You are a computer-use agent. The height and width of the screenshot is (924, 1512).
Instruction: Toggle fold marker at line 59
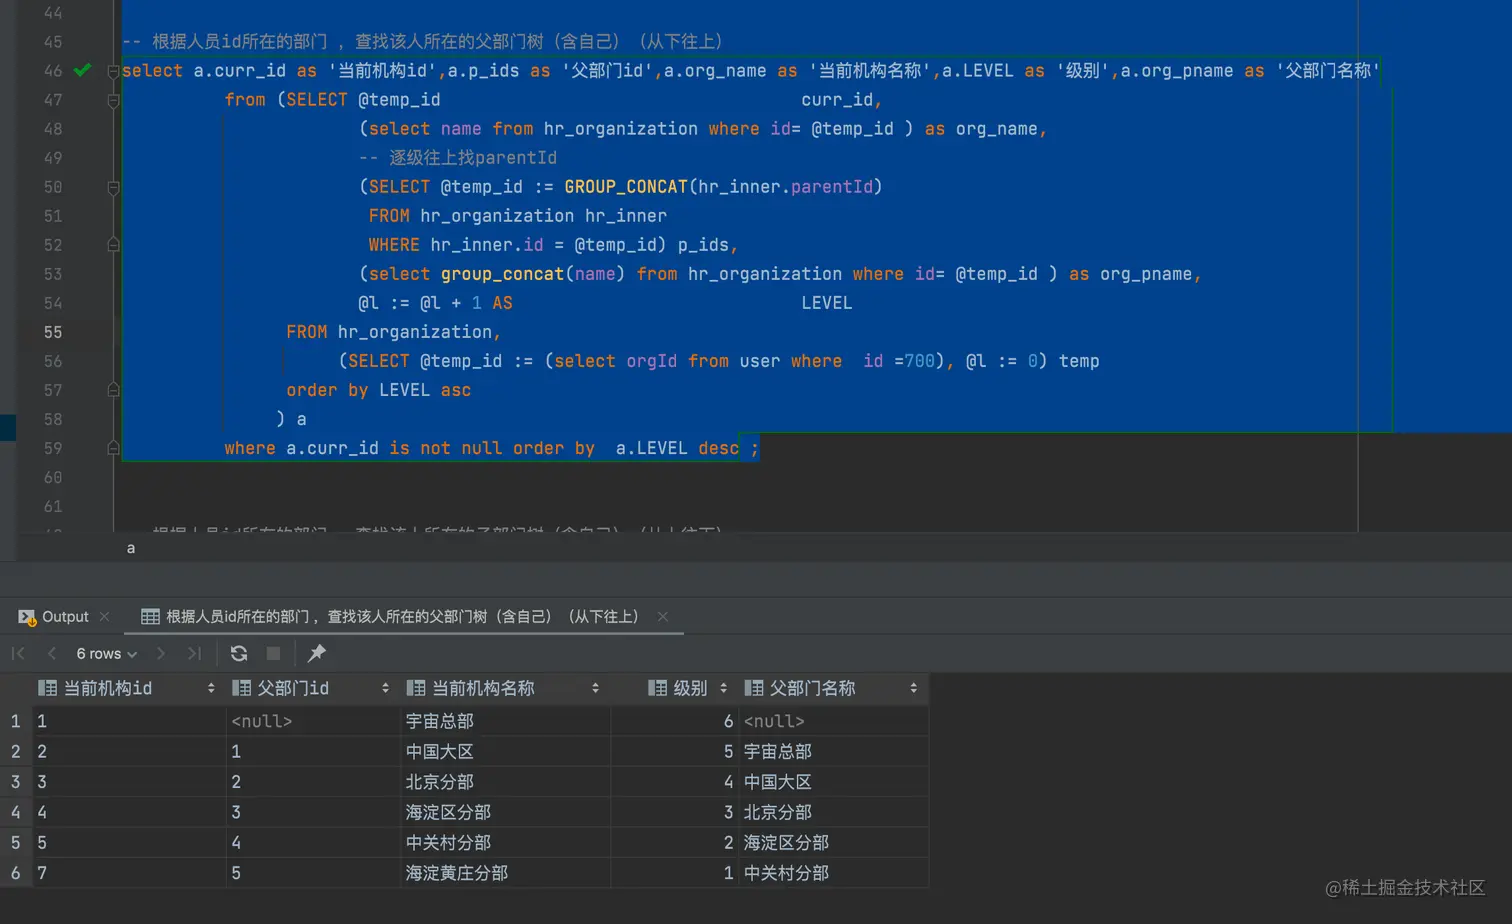(113, 448)
